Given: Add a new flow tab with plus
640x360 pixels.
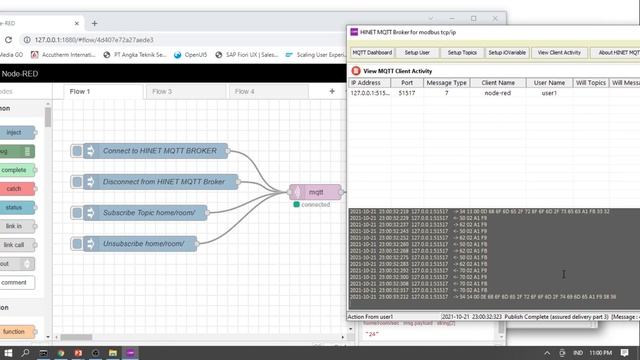Looking at the screenshot, I should (x=332, y=92).
